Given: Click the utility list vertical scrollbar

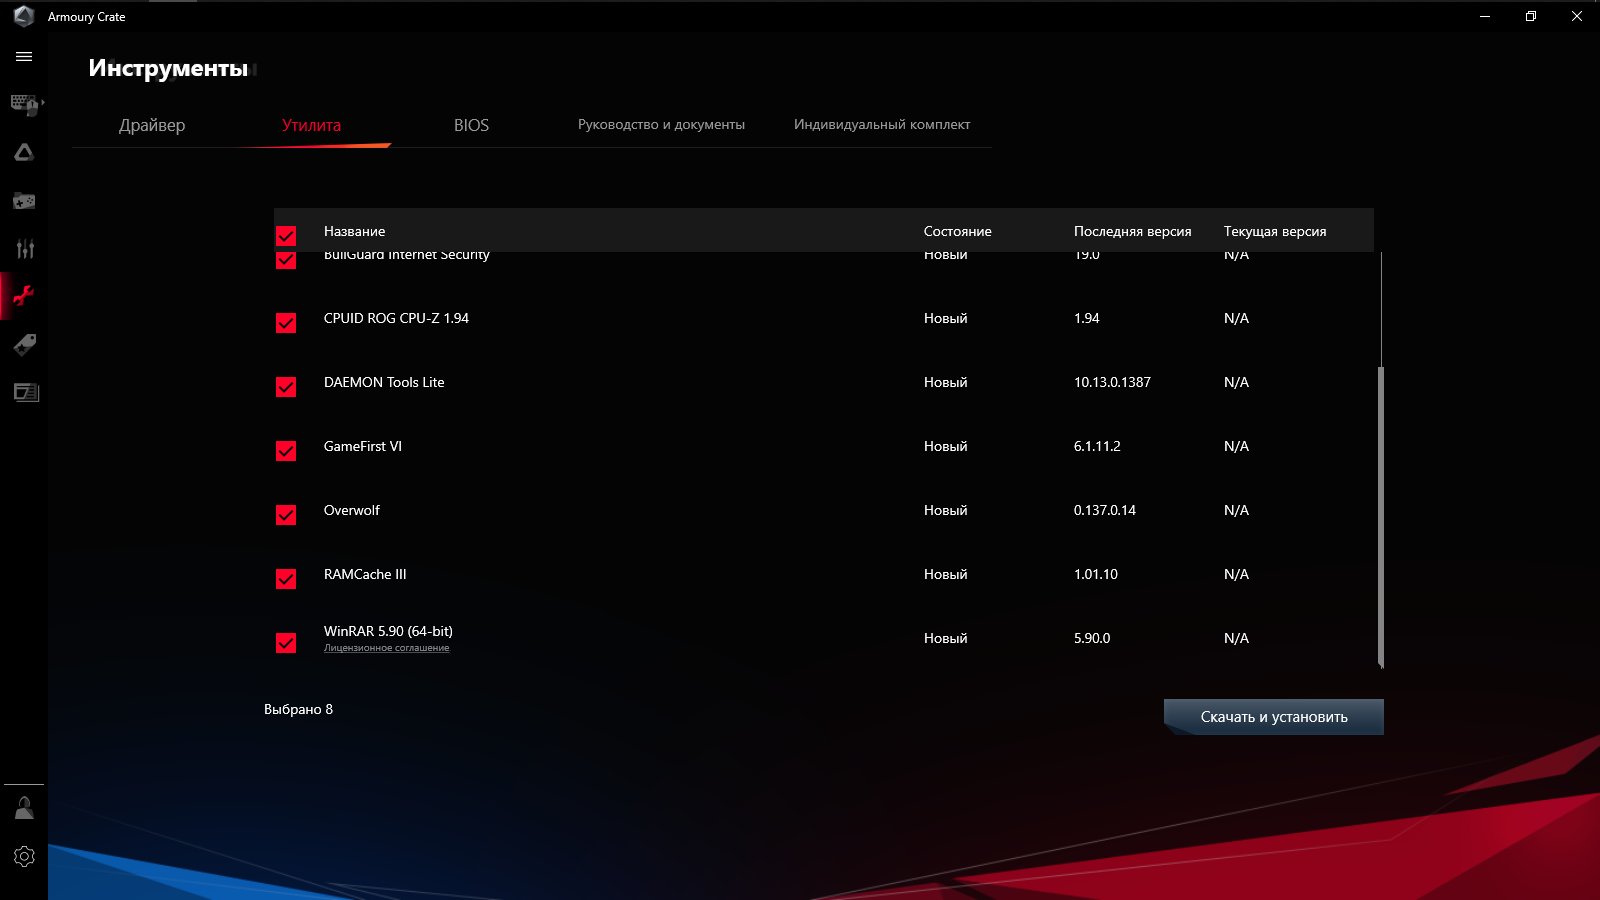Looking at the screenshot, I should [x=1381, y=516].
